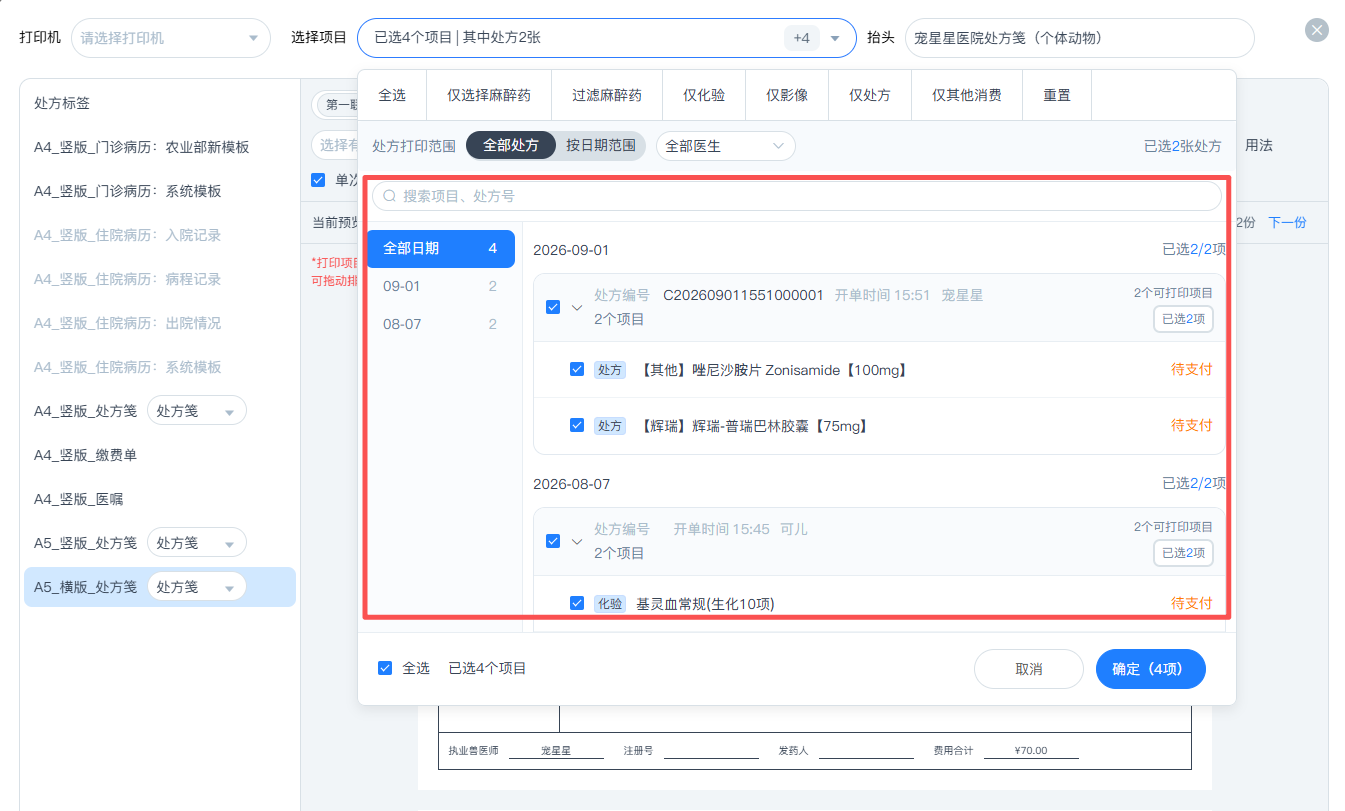Uncheck 辉瑞-普瑞巴林胶囊 item checkbox
The height and width of the screenshot is (811, 1345).
577,425
